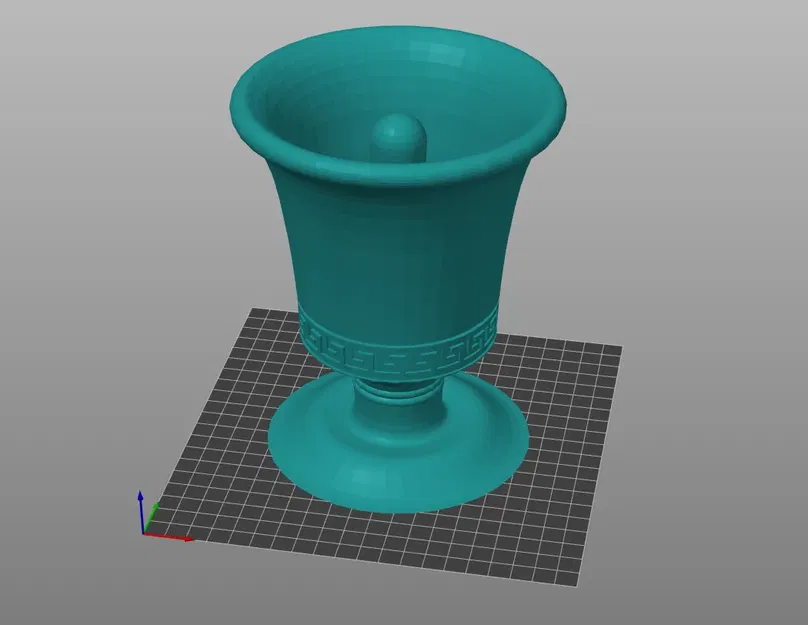The image size is (808, 625).
Task: Click the vase's narrow stem
Action: click(x=400, y=390)
